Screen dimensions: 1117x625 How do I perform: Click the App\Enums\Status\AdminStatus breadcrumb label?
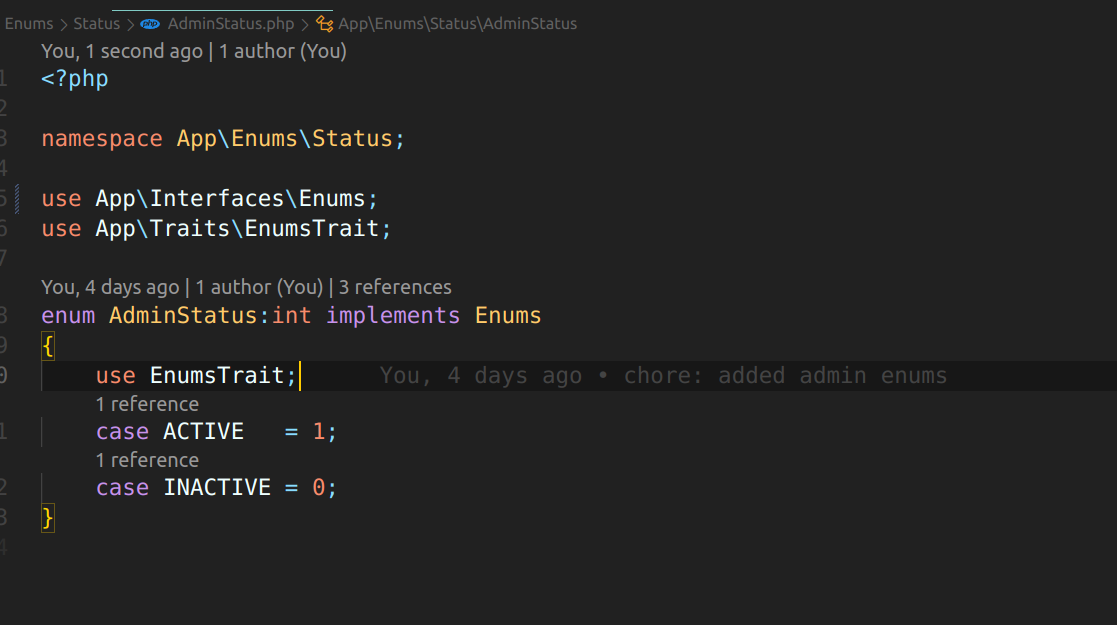pos(457,23)
